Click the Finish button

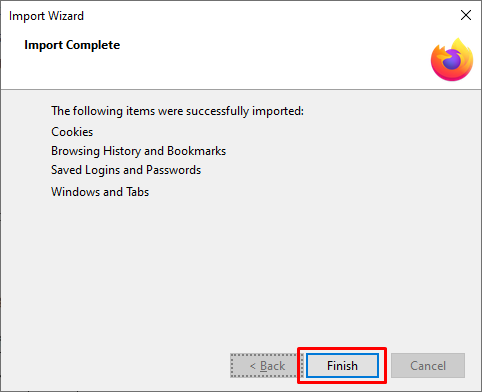tap(342, 366)
